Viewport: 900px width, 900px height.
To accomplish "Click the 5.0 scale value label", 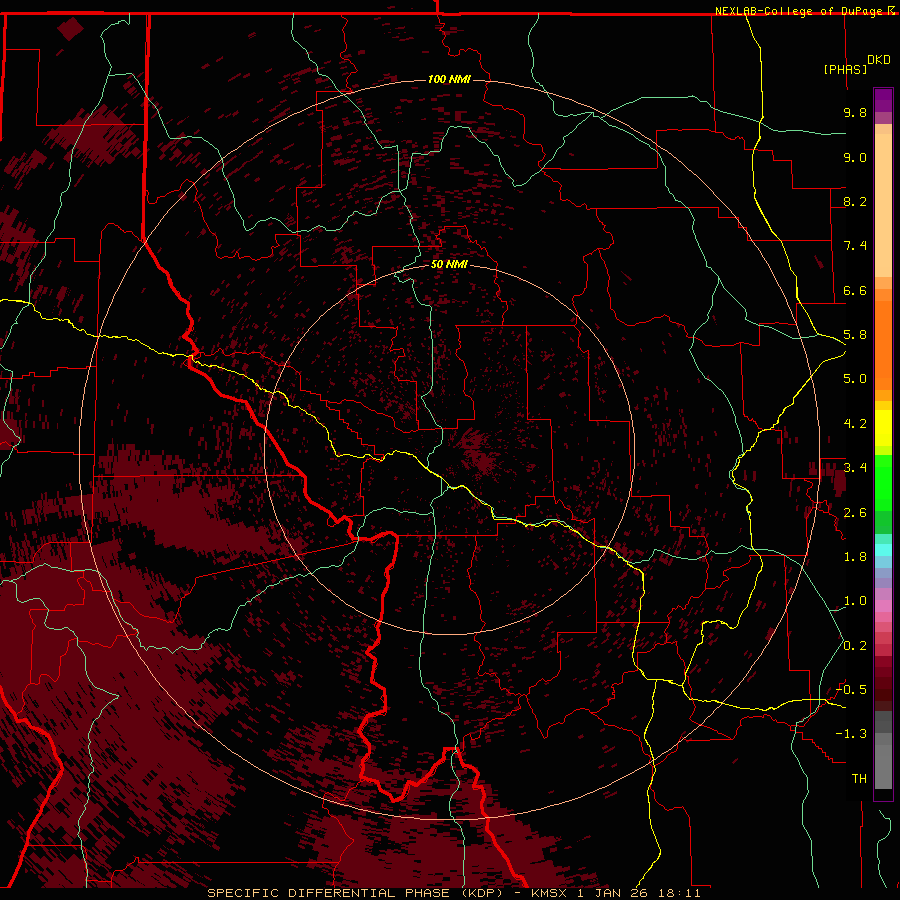I will 855,379.
